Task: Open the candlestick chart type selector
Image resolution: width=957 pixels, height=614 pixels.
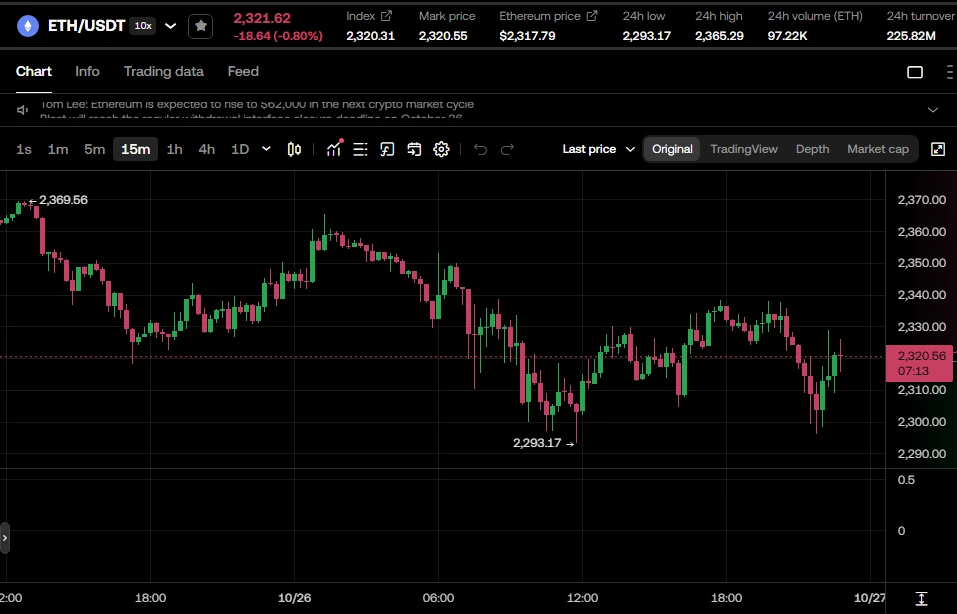Action: [x=294, y=150]
